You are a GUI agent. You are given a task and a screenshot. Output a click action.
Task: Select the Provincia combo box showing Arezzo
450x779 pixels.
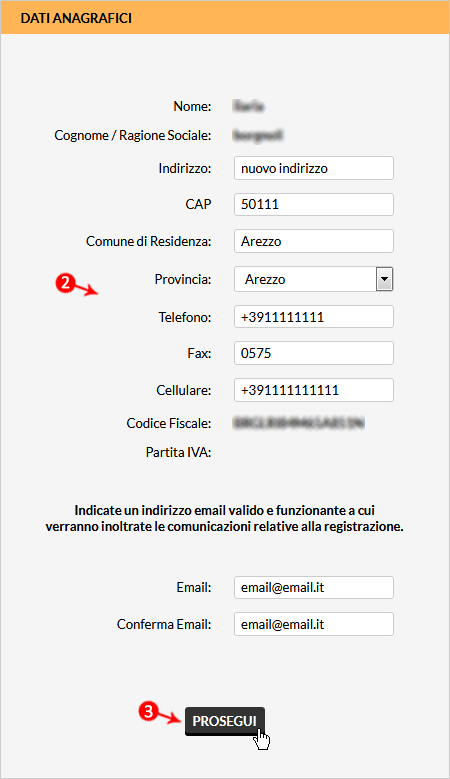tap(314, 279)
